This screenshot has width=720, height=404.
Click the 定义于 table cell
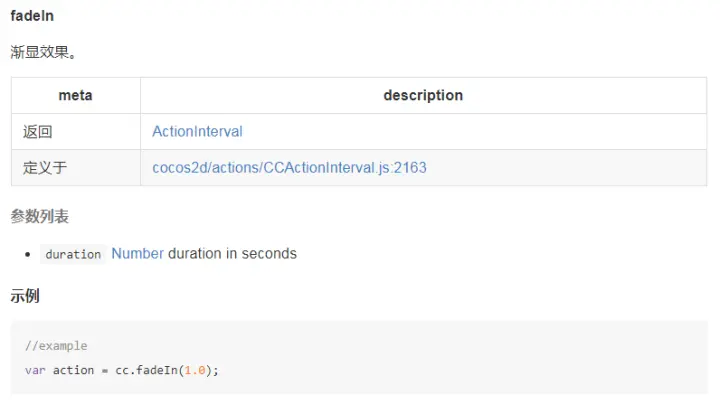tap(76, 168)
